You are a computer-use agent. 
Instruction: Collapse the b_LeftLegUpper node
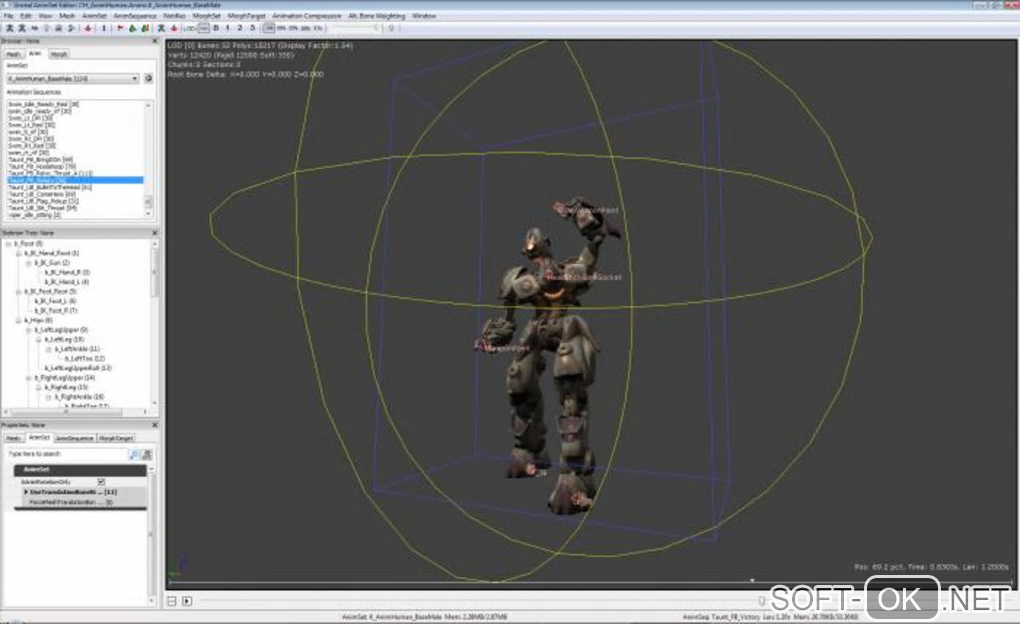(x=29, y=330)
